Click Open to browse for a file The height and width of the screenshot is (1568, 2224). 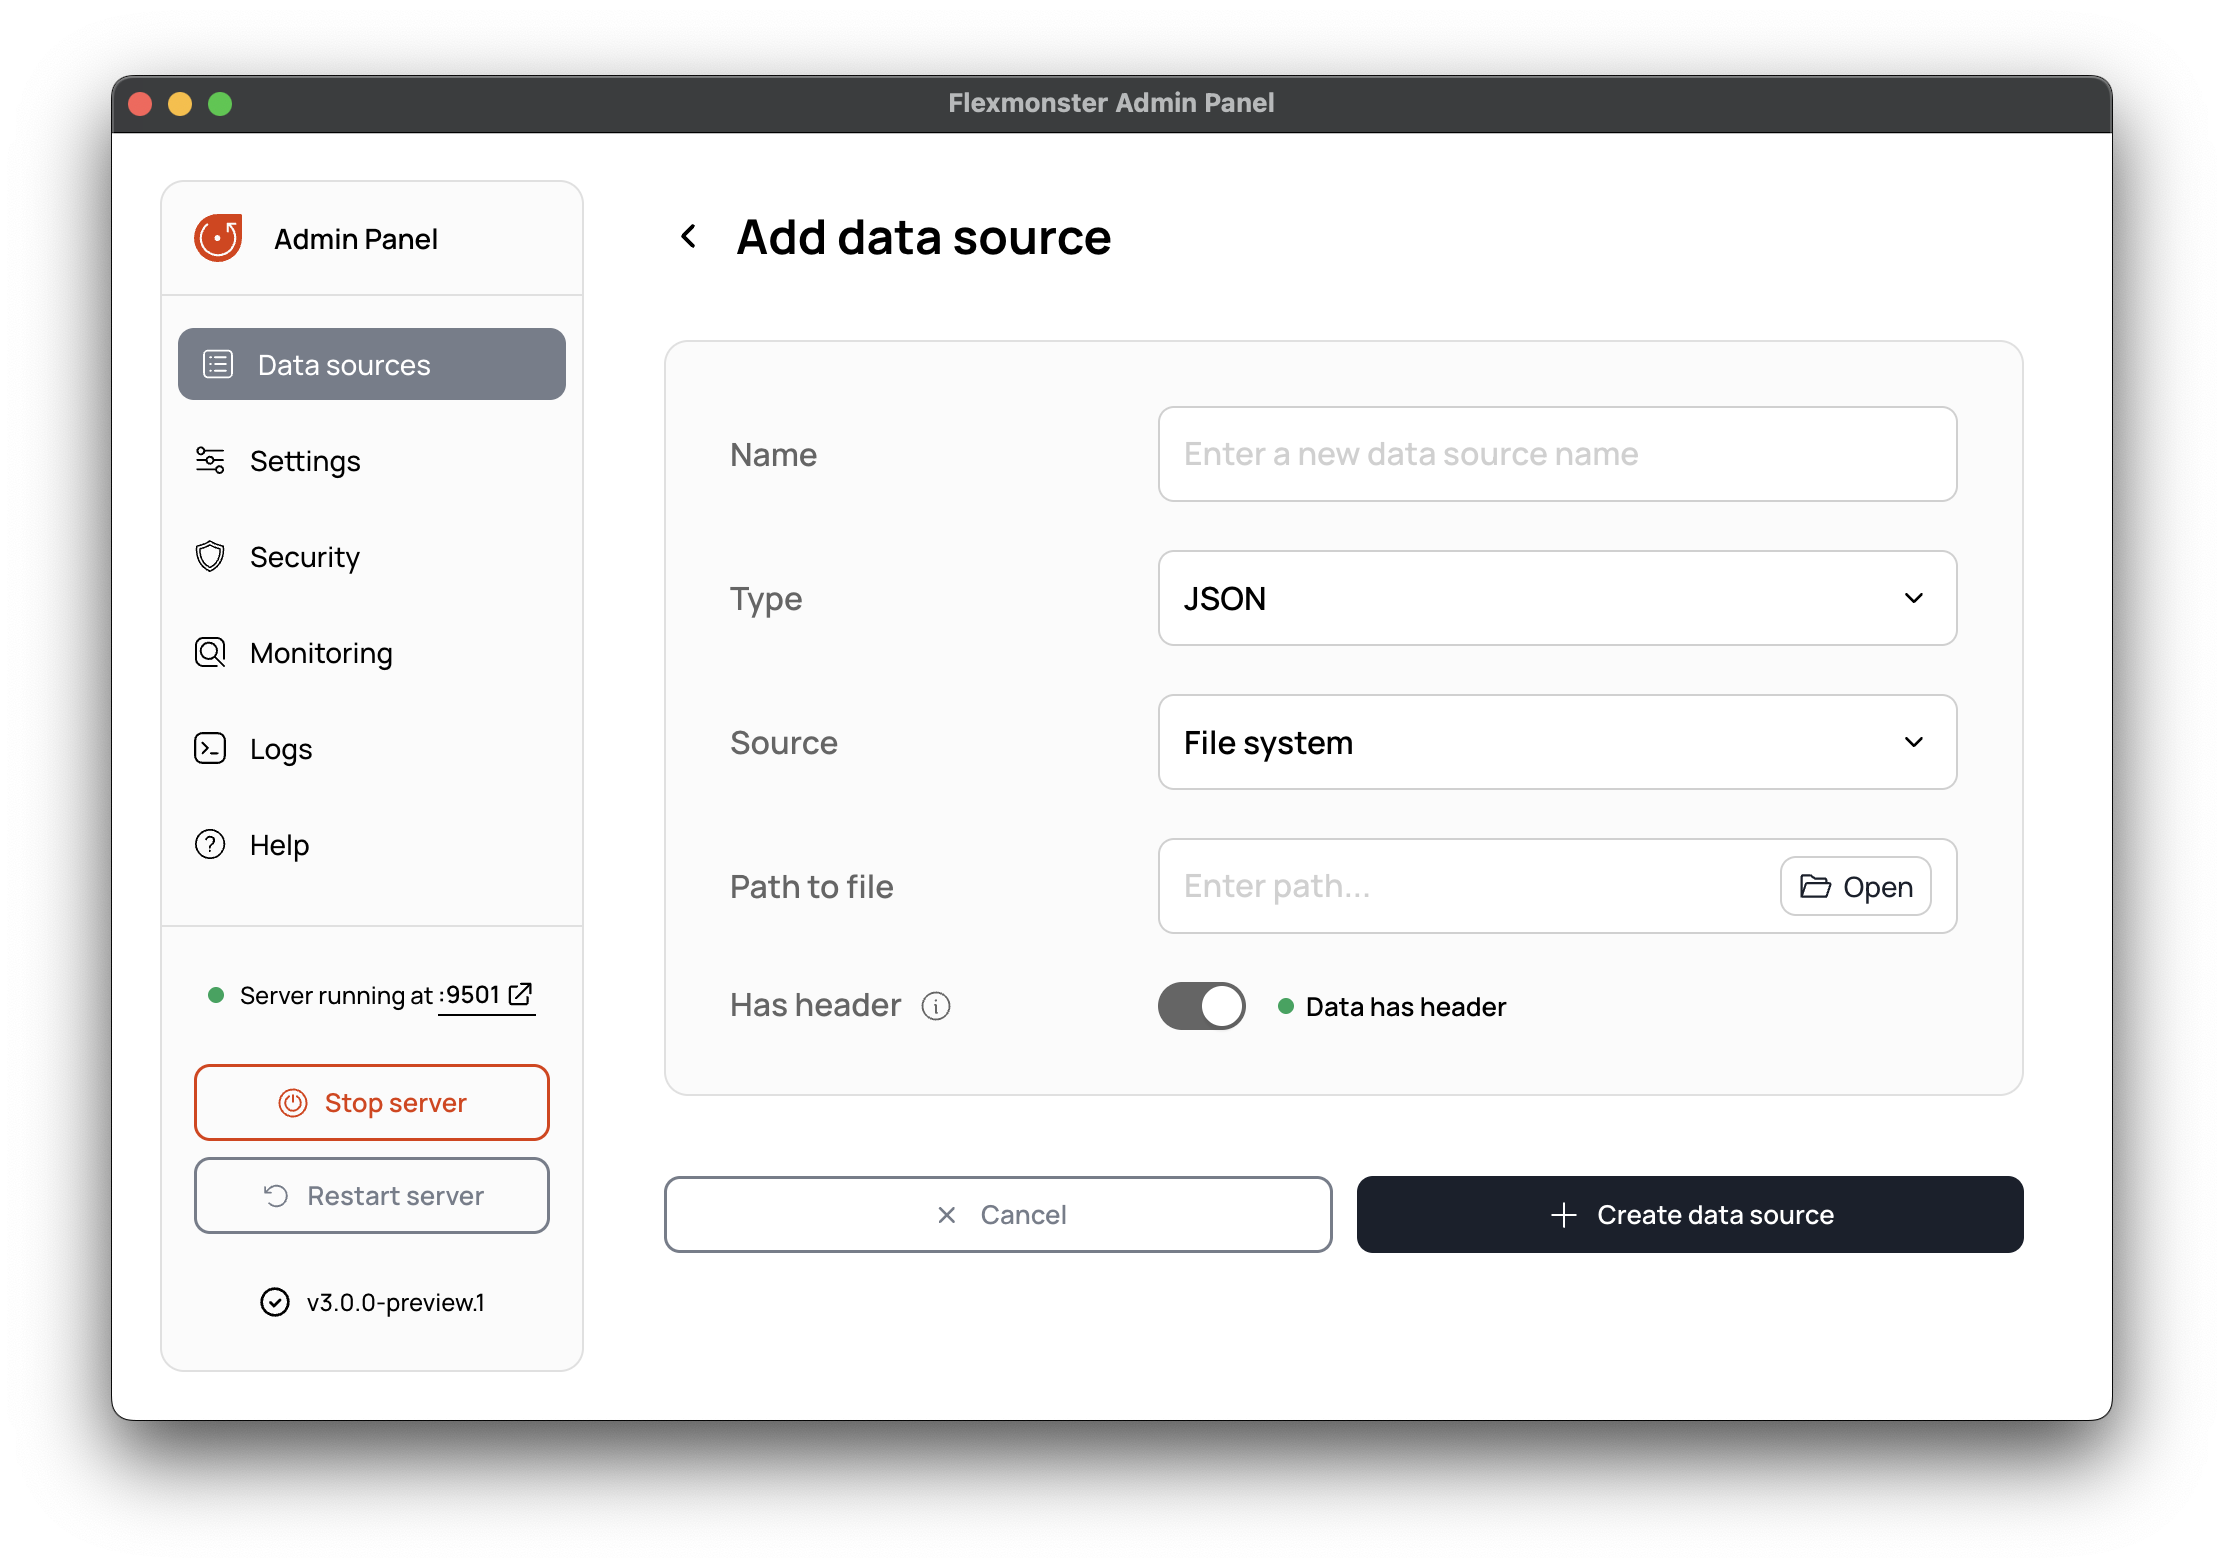coord(1855,886)
